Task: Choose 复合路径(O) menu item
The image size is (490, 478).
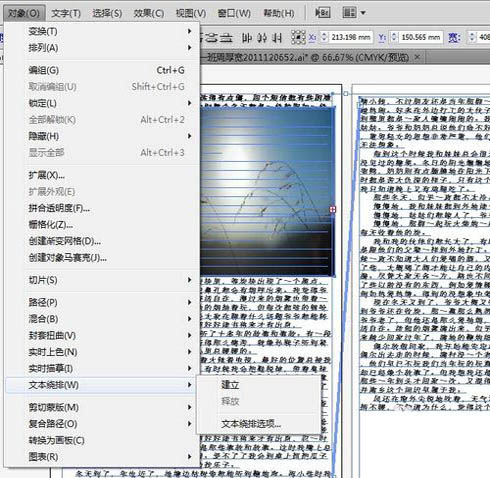Action: tap(101, 424)
